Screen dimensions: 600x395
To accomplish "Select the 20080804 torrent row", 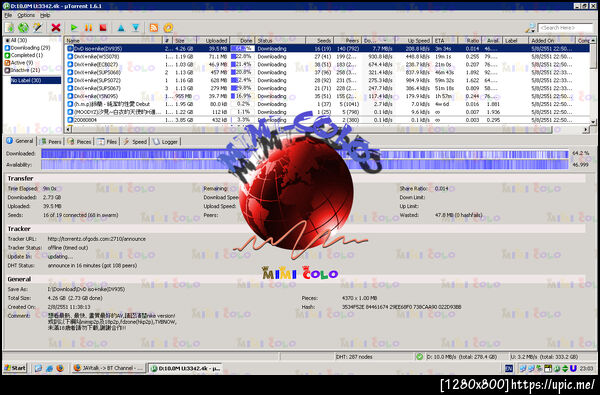I will [x=327, y=120].
